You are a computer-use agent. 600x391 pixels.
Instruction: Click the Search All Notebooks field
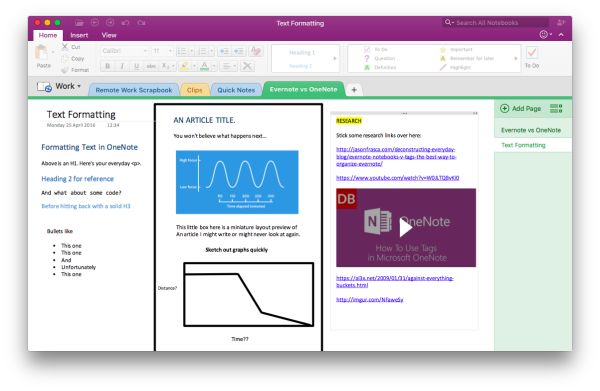coord(496,23)
